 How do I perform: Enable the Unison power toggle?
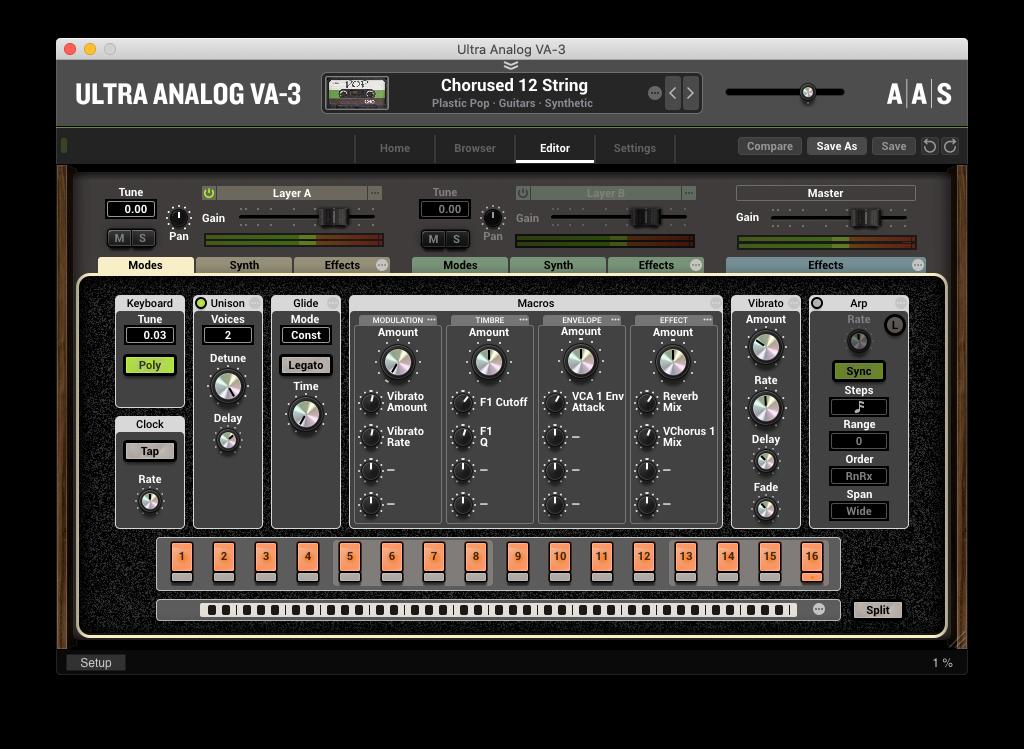tap(201, 303)
